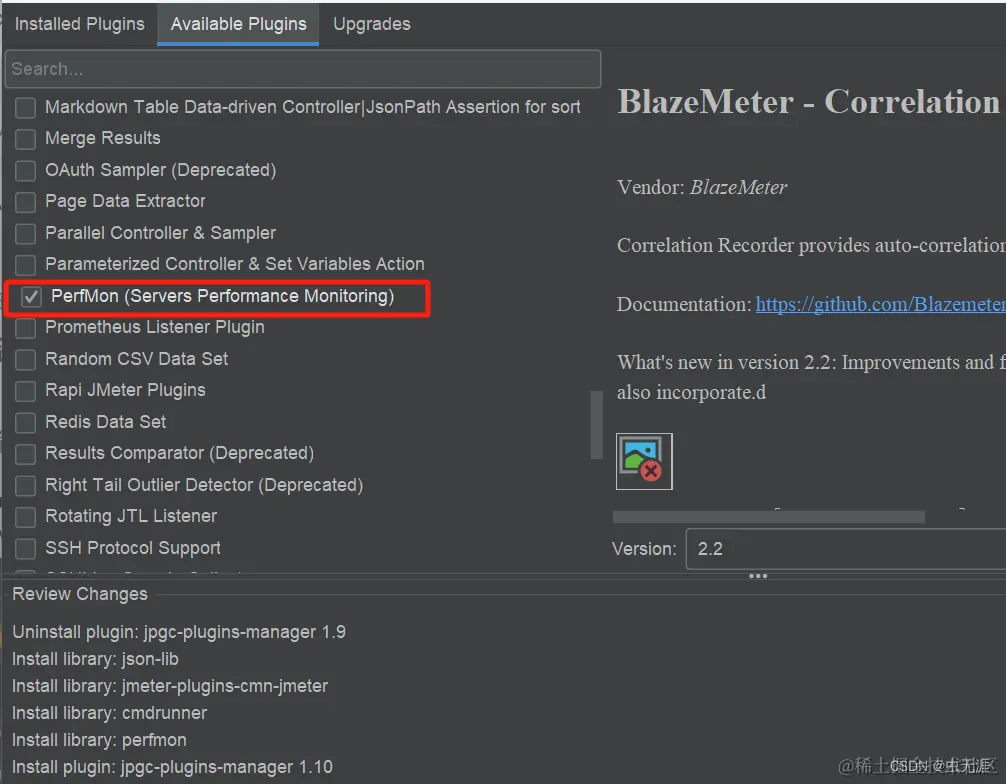Viewport: 1006px width, 784px height.
Task: Select the Available Plugins tab
Action: (238, 24)
